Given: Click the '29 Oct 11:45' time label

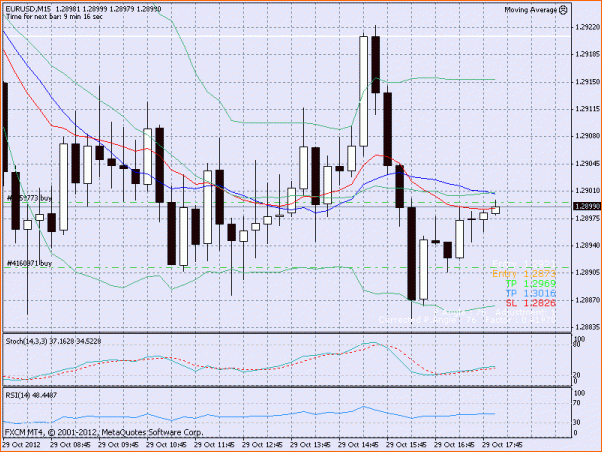Looking at the screenshot, I should [214, 445].
